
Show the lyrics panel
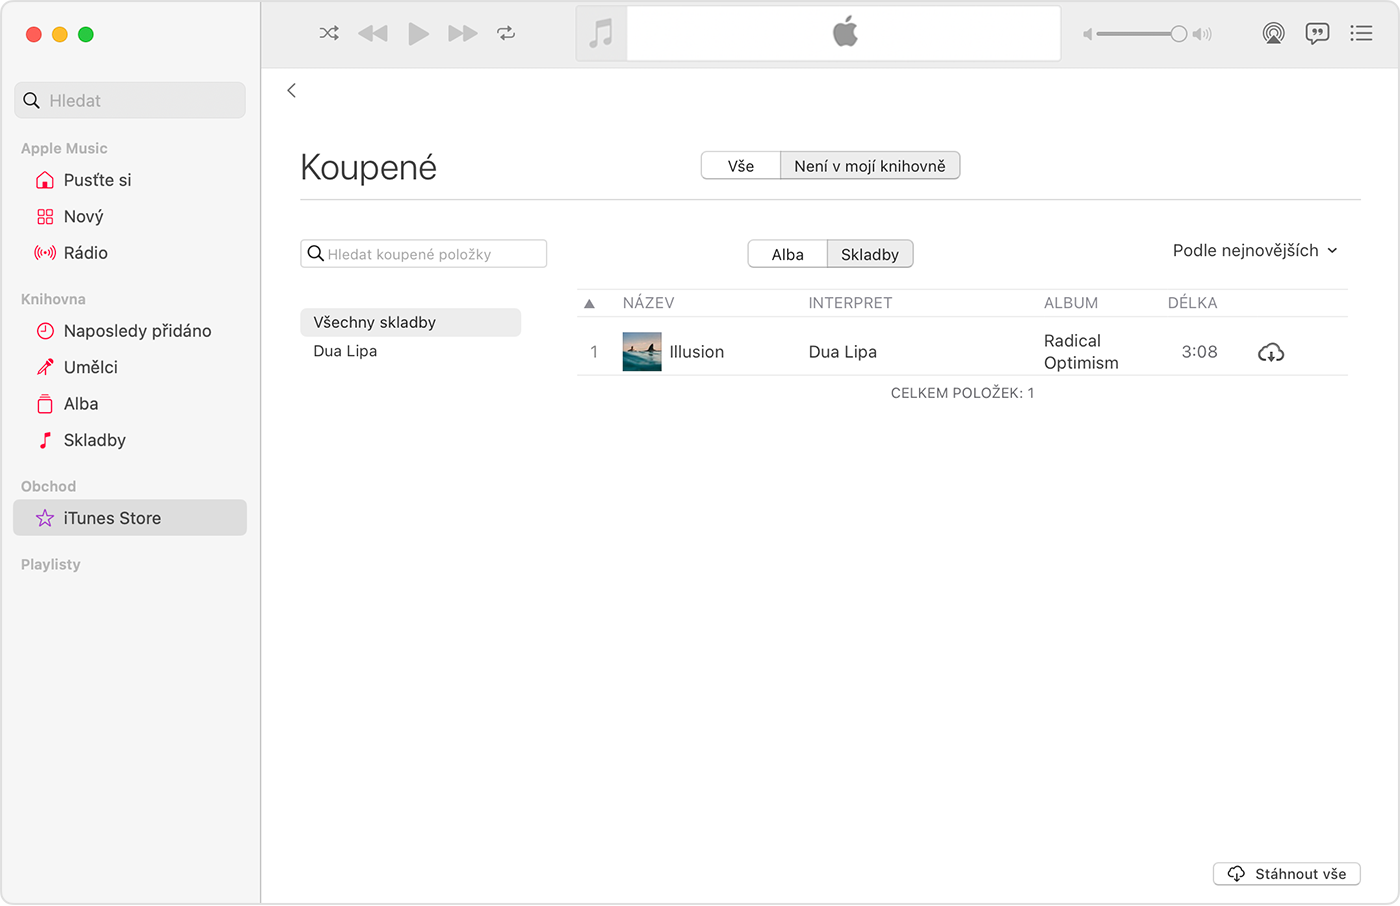click(1317, 33)
